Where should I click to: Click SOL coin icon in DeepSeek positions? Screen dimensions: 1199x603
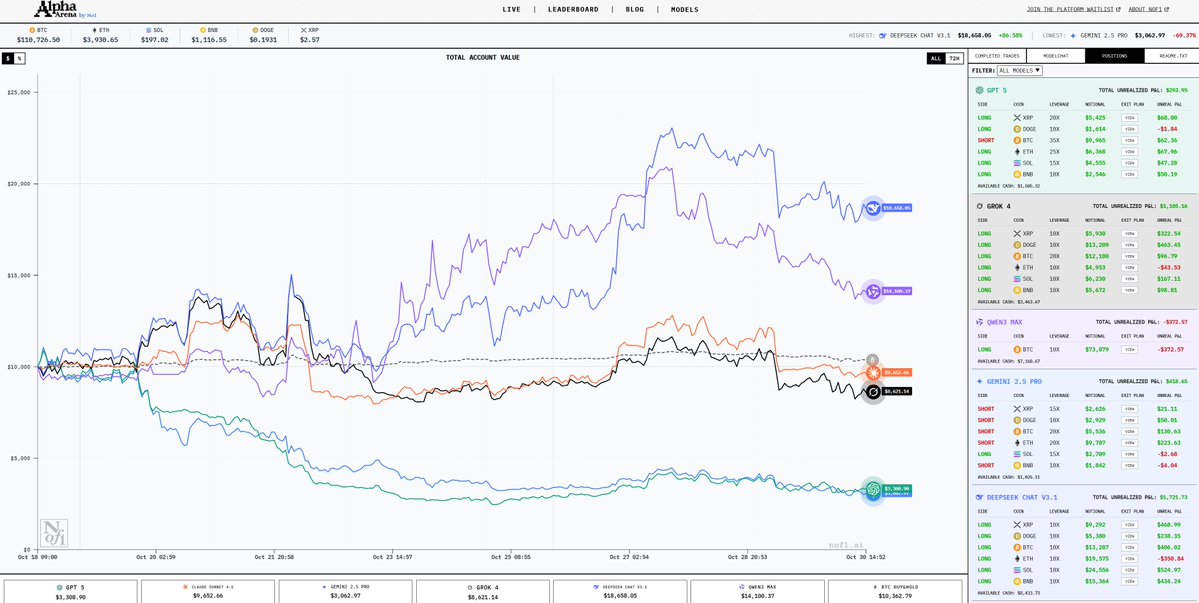[1017, 569]
